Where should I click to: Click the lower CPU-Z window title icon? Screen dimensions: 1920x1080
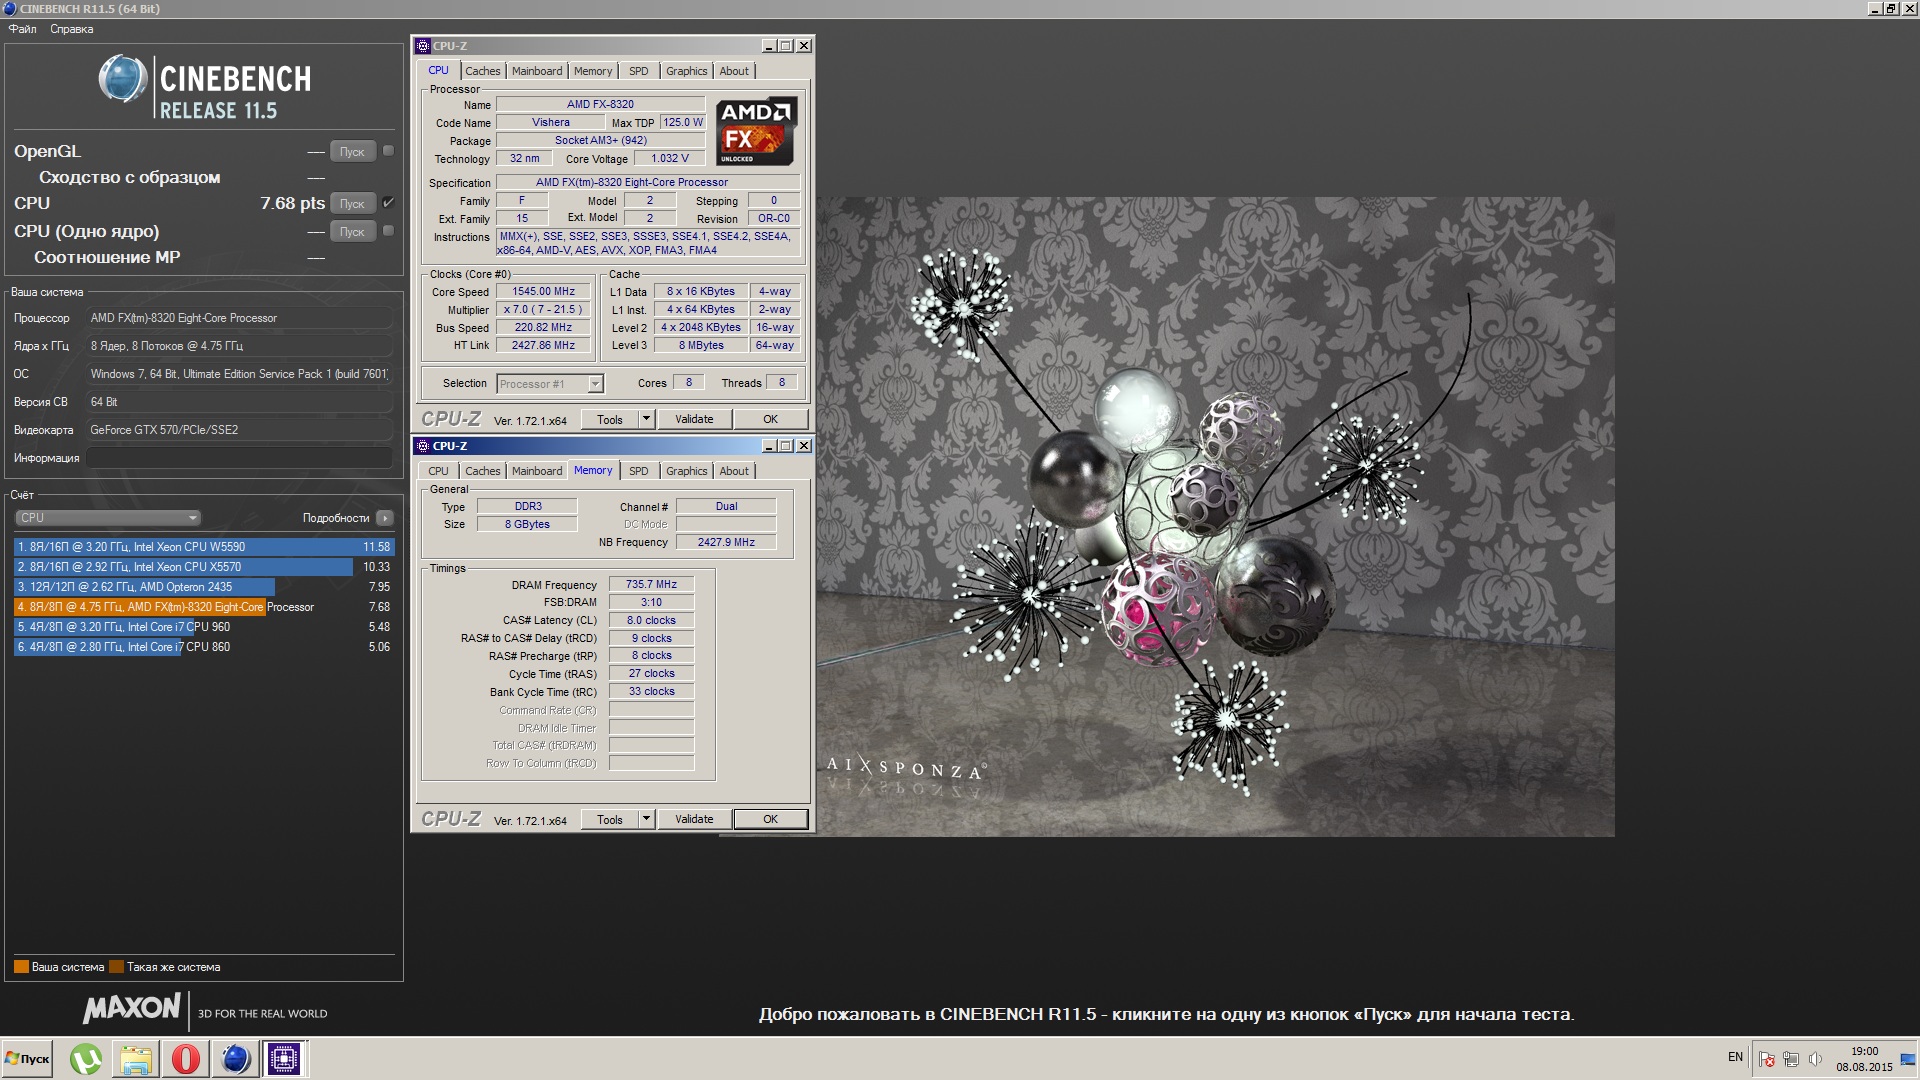point(423,446)
